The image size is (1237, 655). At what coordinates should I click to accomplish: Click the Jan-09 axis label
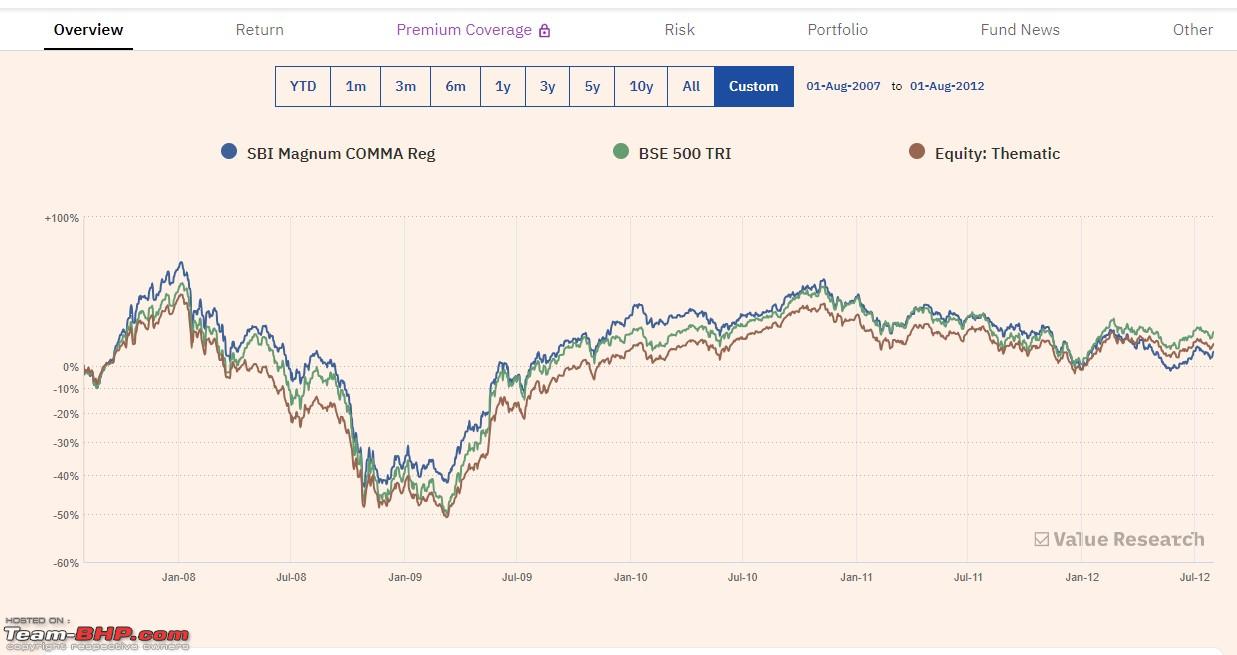tap(405, 577)
